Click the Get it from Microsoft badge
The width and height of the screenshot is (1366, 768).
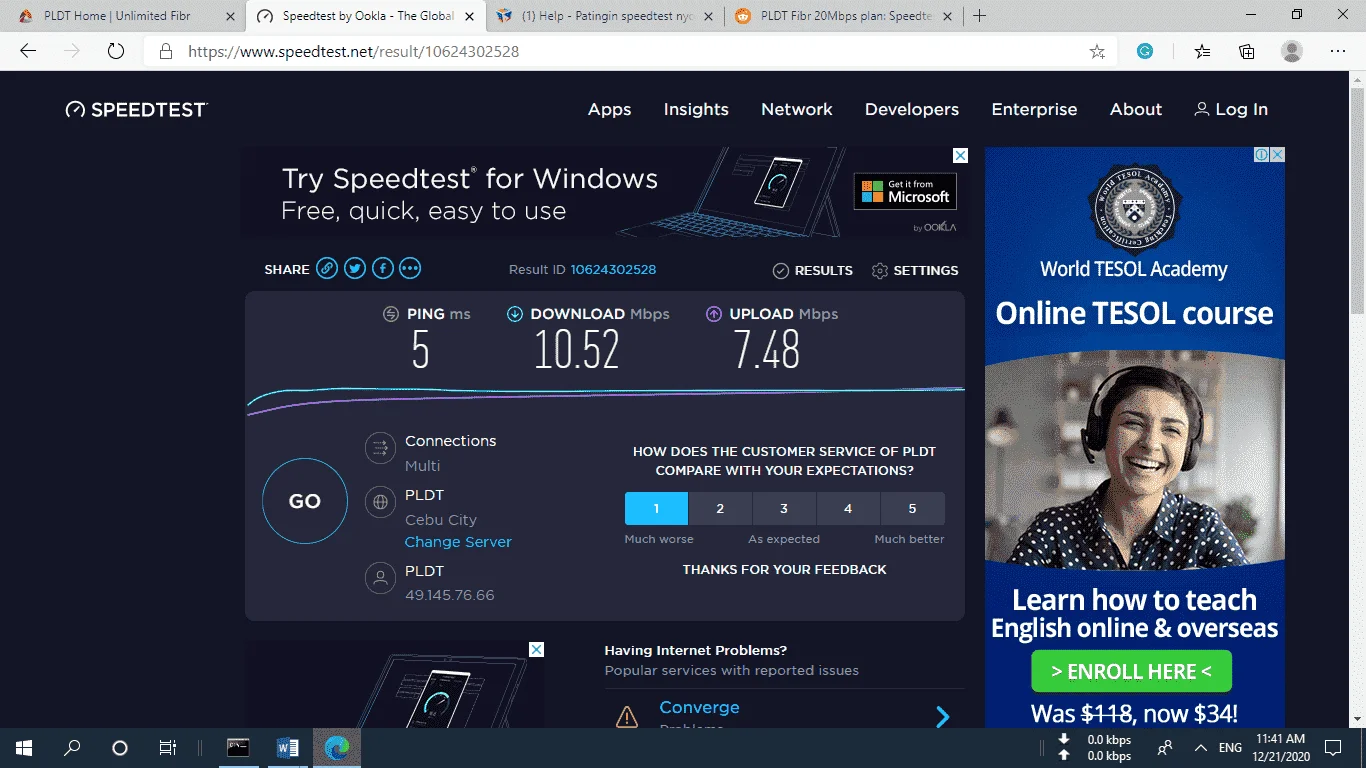click(x=905, y=191)
